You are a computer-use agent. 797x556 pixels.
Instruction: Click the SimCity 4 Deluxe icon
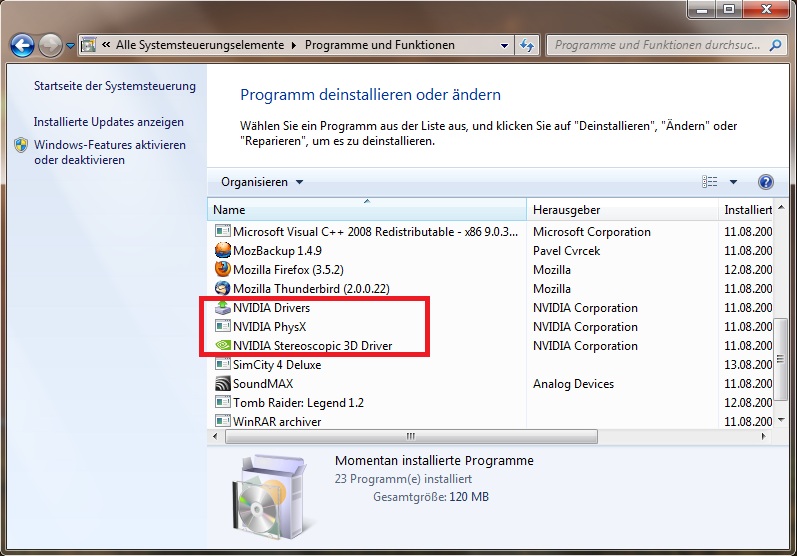point(222,364)
